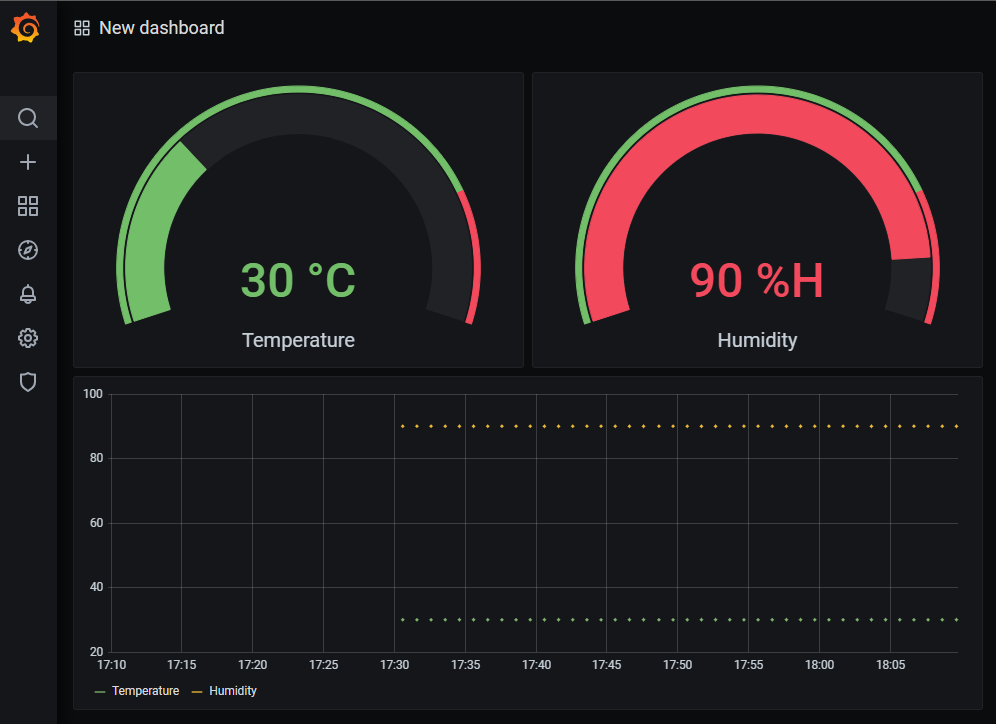
Task: Click the 17:45 time axis label
Action: [607, 665]
